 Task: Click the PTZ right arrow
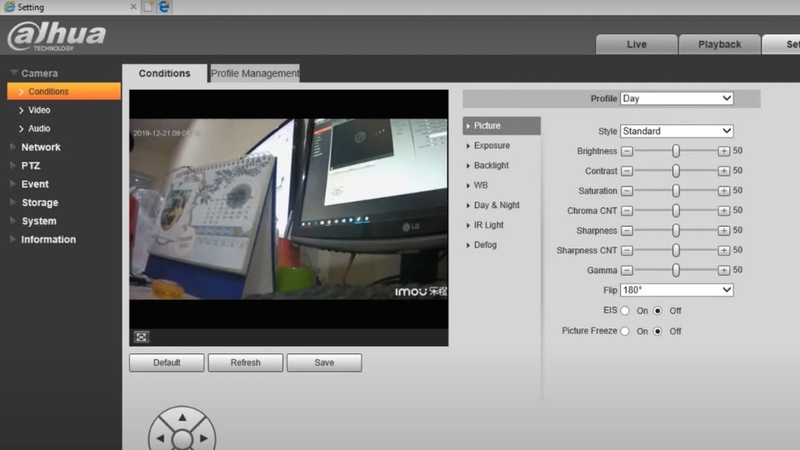204,438
